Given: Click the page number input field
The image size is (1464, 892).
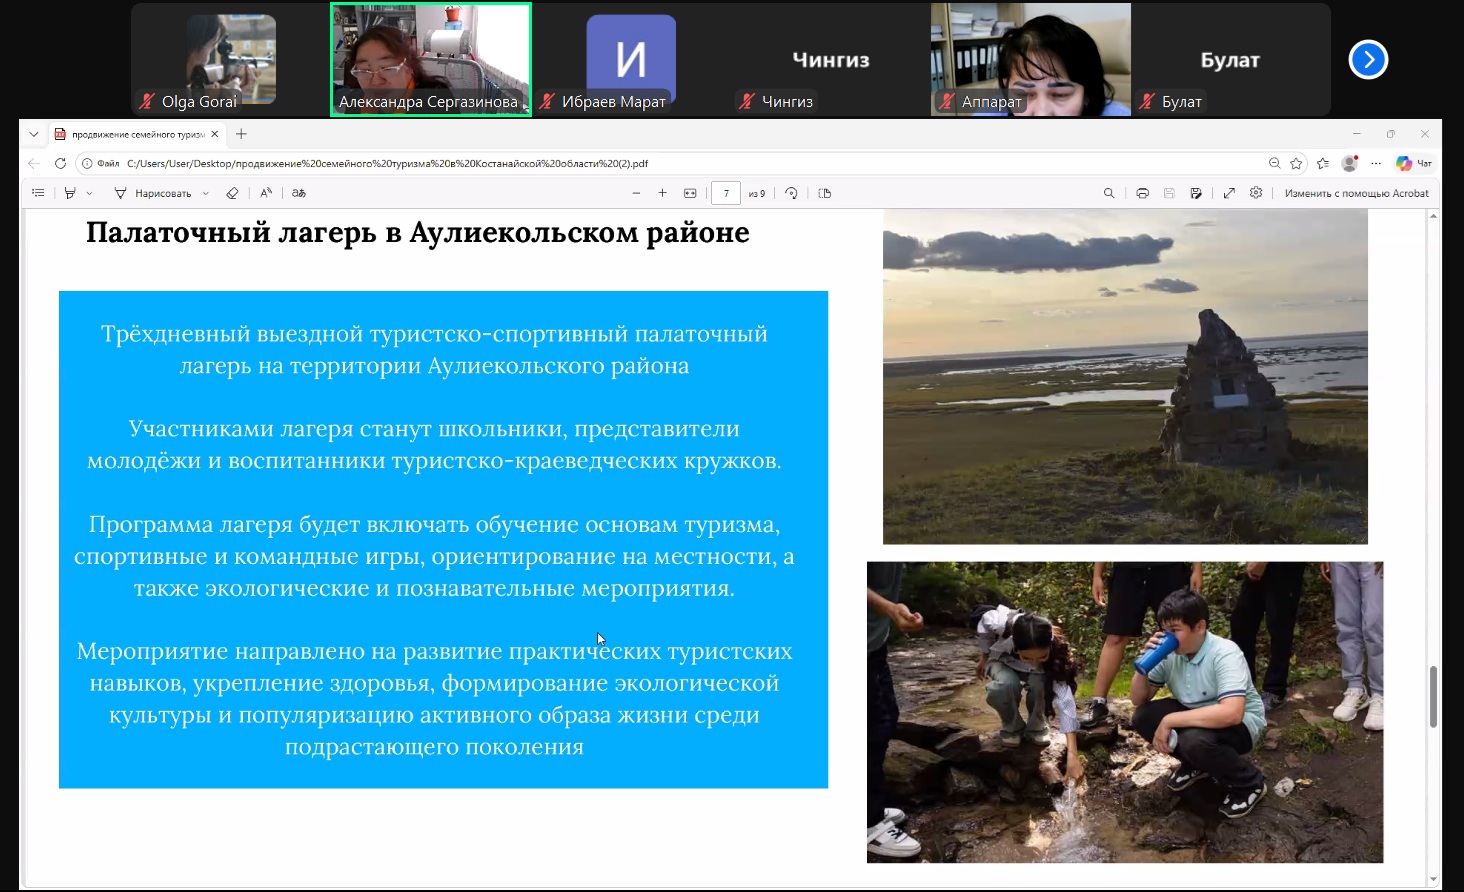Looking at the screenshot, I should pos(726,193).
